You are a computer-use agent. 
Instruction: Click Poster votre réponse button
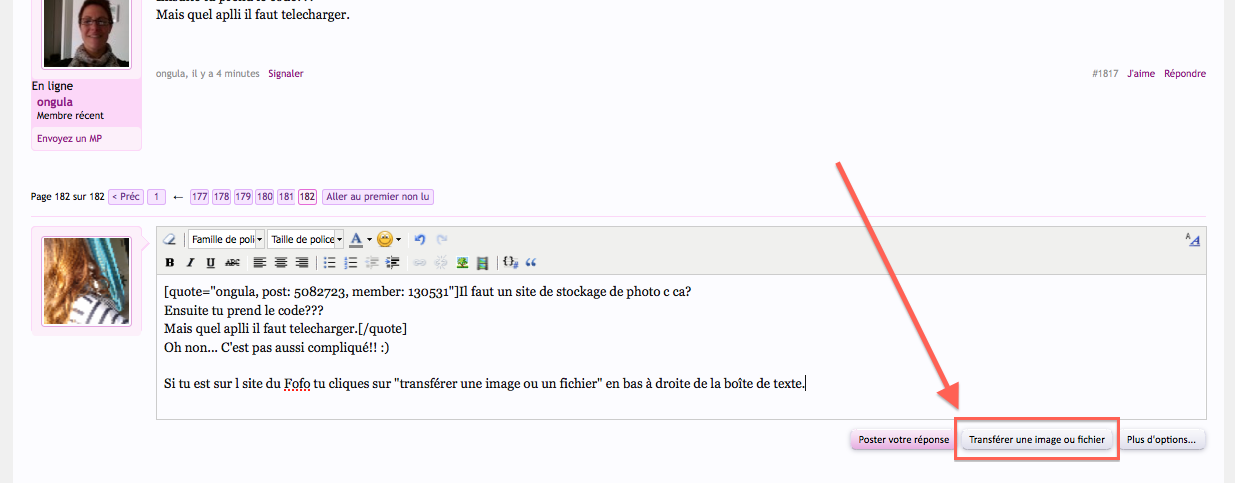coord(903,439)
